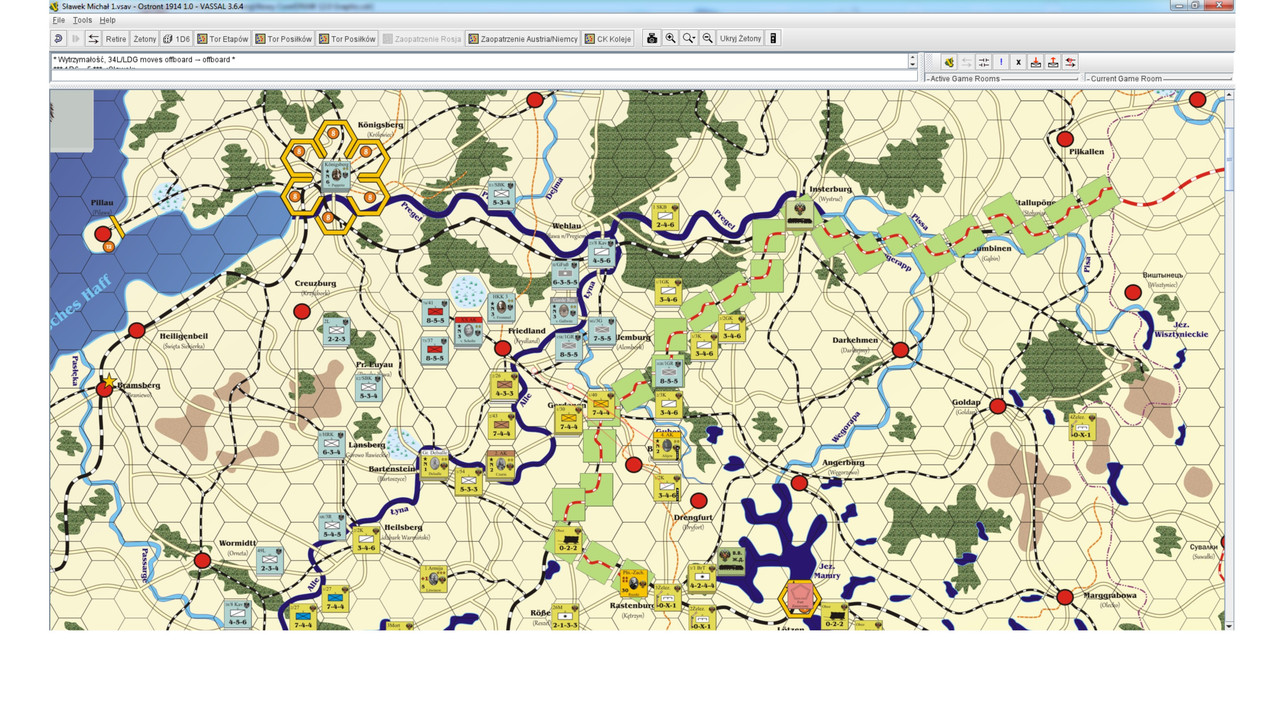The height and width of the screenshot is (709, 1280).
Task: Open the Tools menu
Action: click(82, 20)
